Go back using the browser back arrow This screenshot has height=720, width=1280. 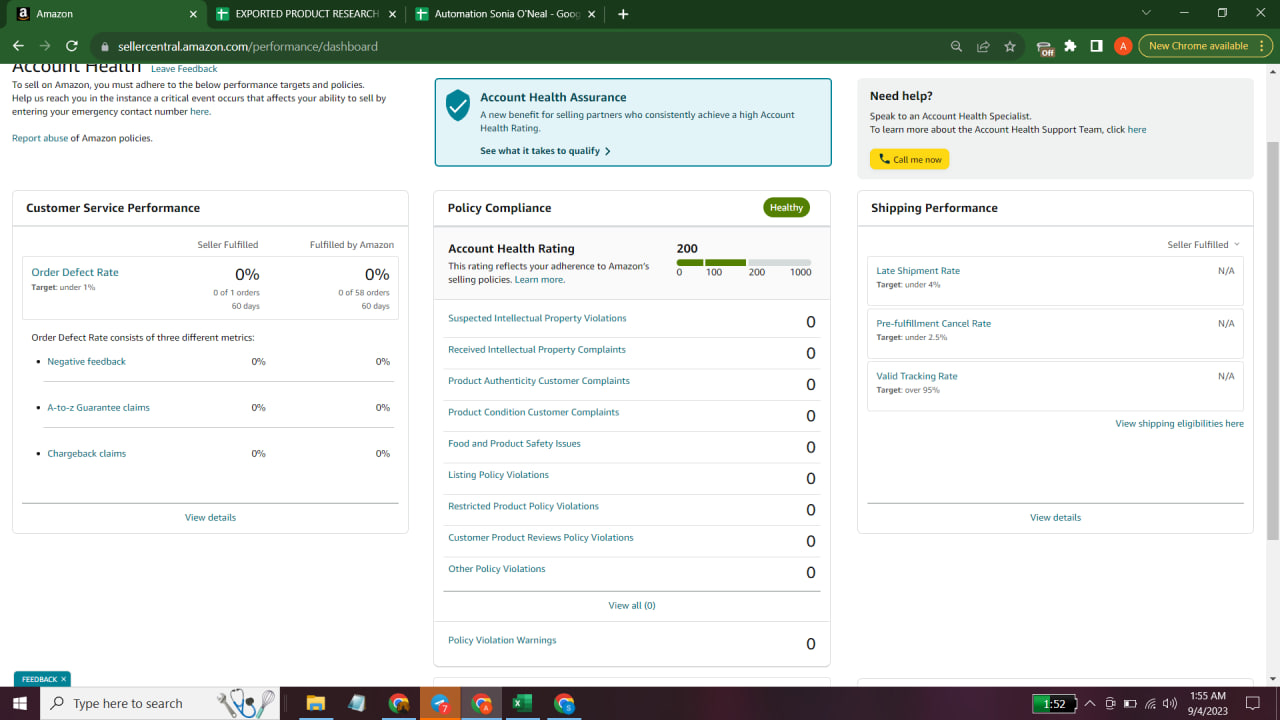18,46
